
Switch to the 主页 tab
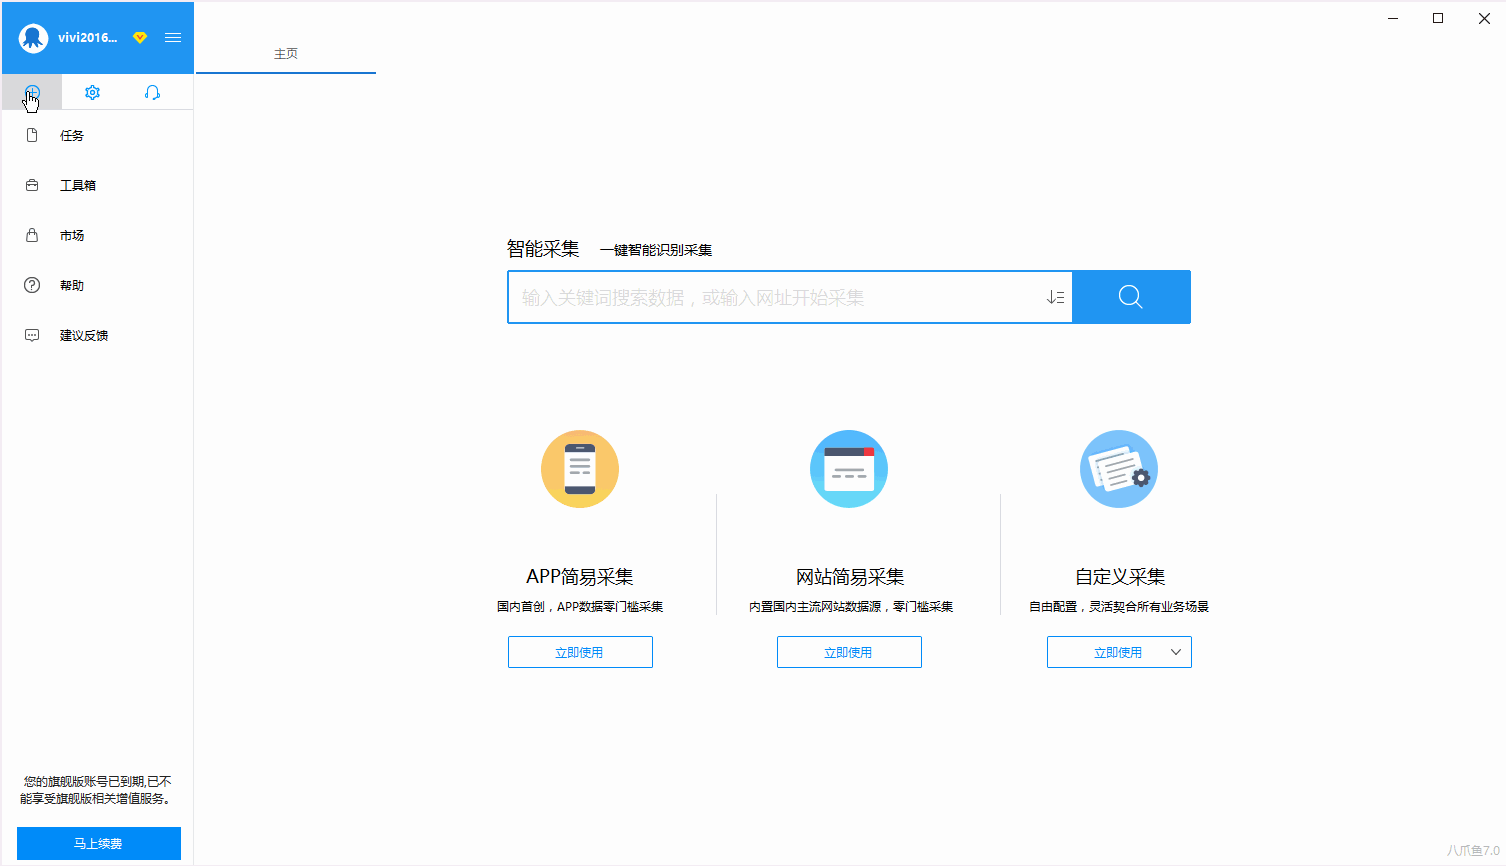pyautogui.click(x=286, y=53)
